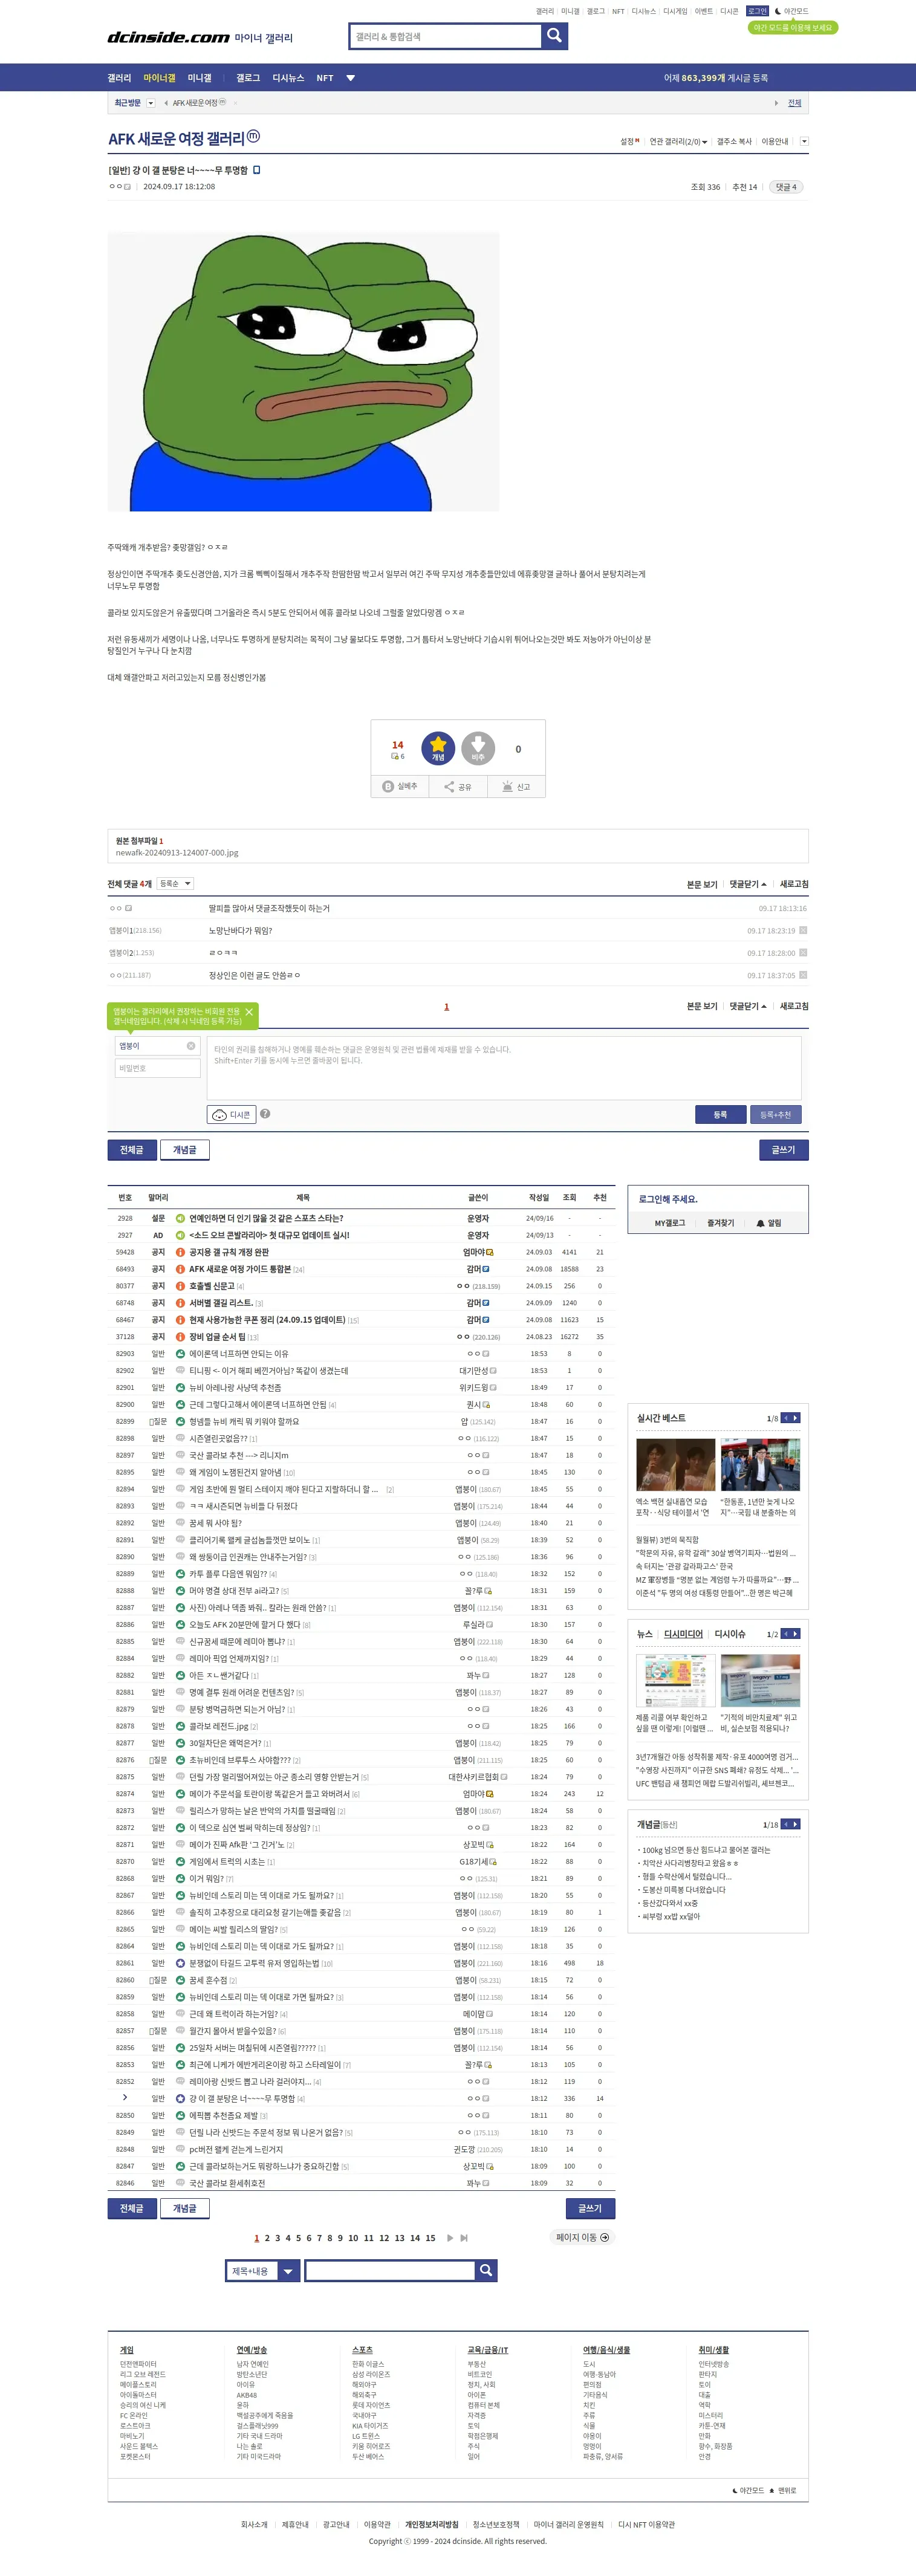Go to page 5 in pagination
This screenshot has width=916, height=2576.
[298, 2238]
